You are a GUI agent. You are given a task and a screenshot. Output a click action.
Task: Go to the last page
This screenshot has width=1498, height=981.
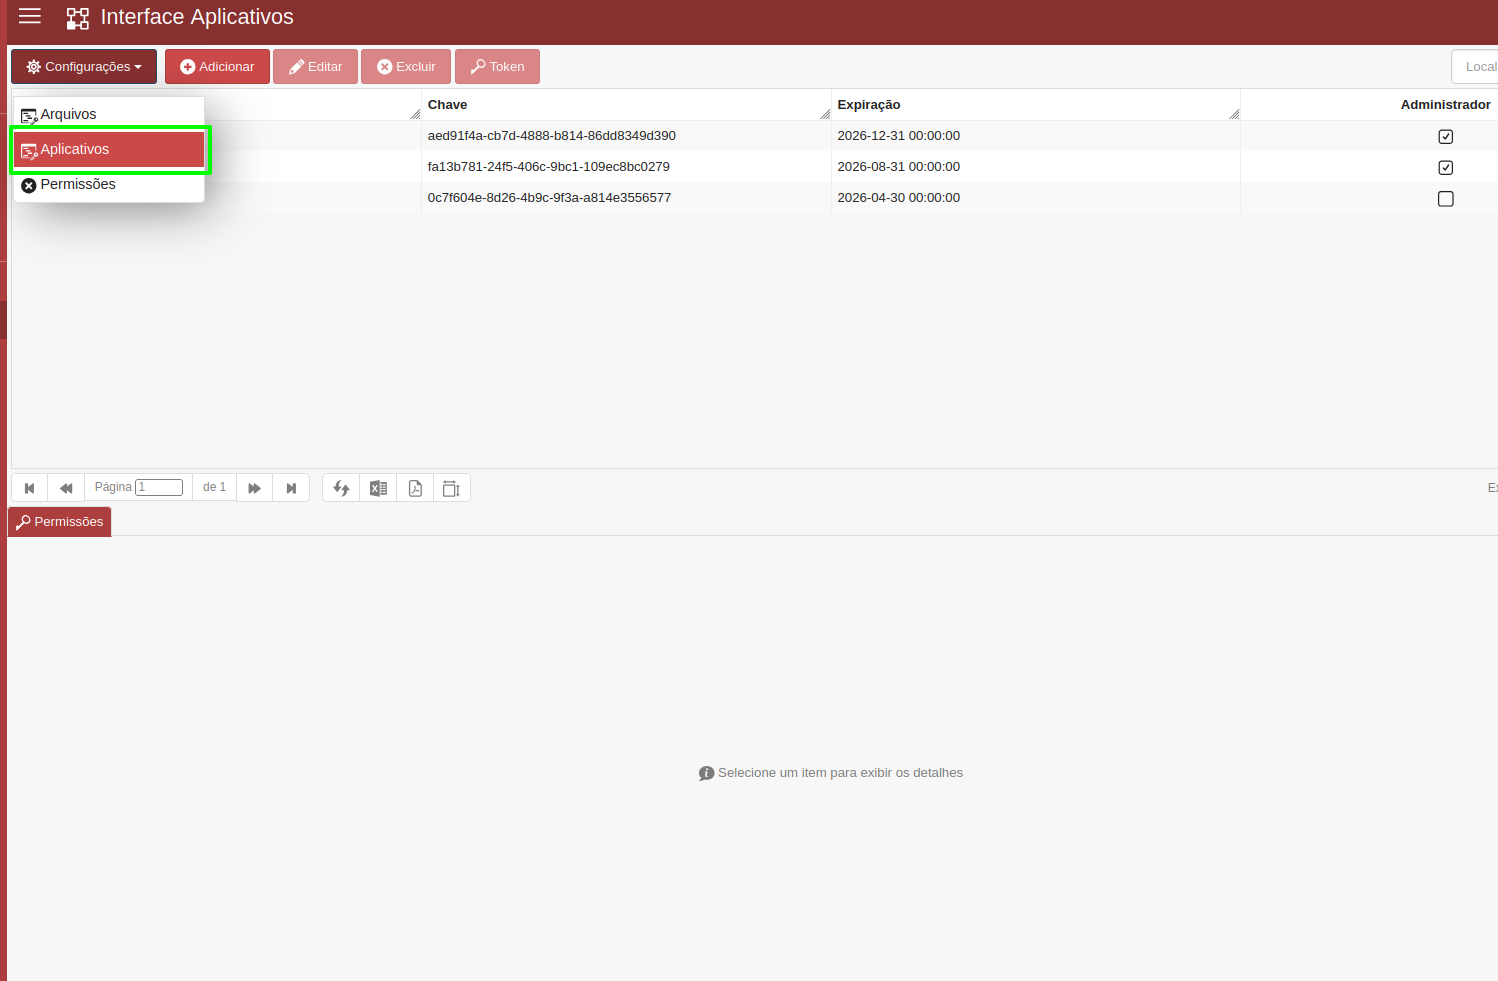pos(291,488)
